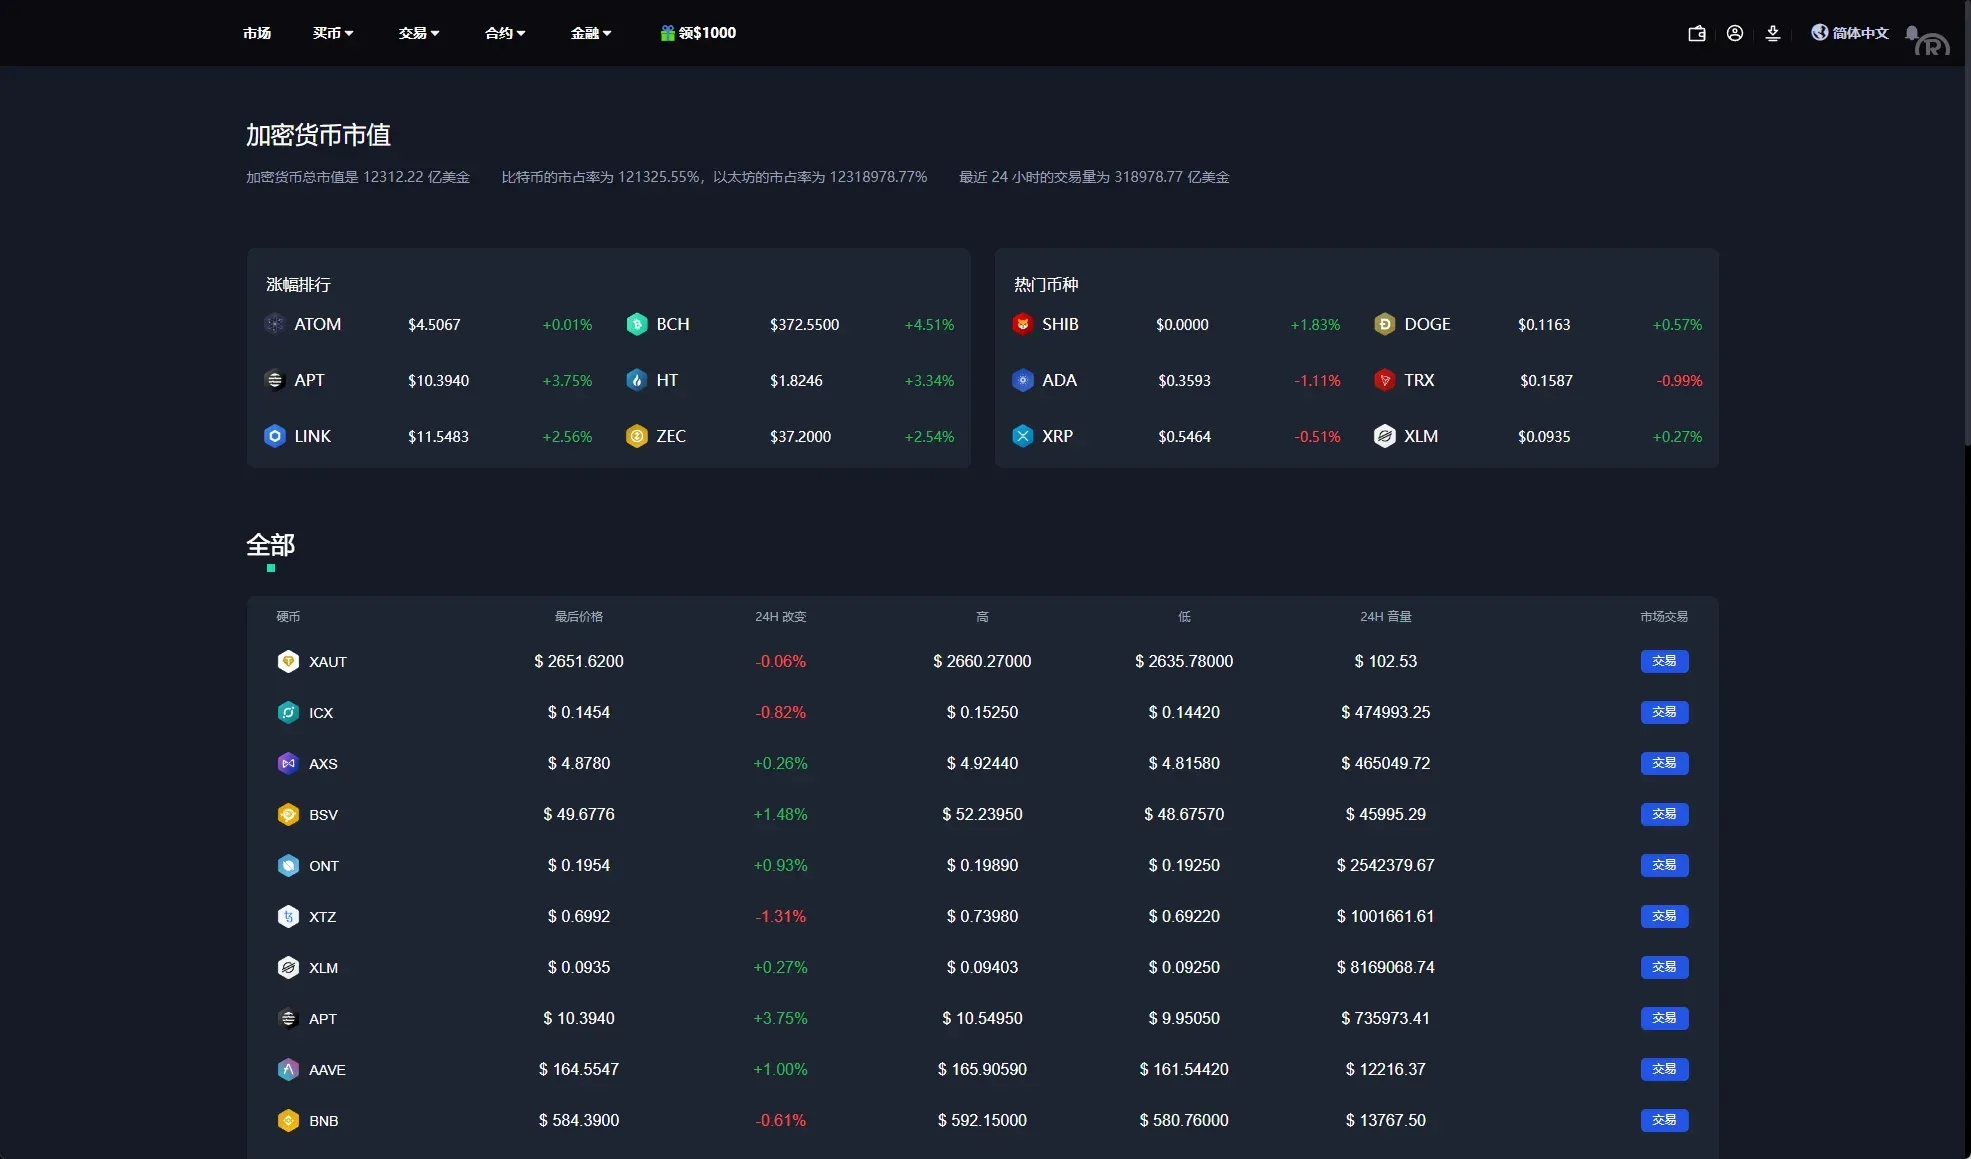Viewport: 1971px width, 1159px height.
Task: Open the notification bell icon
Action: tap(1912, 33)
